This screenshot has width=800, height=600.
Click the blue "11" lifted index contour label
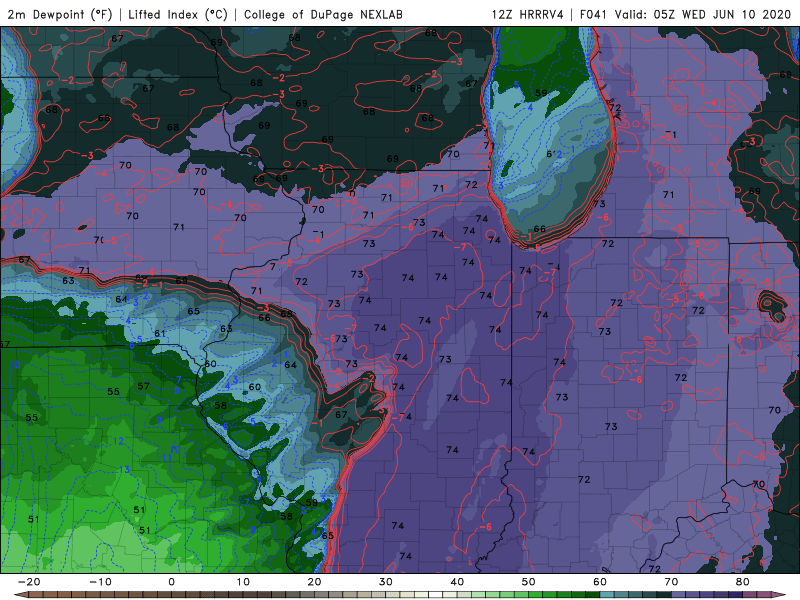[x=167, y=458]
